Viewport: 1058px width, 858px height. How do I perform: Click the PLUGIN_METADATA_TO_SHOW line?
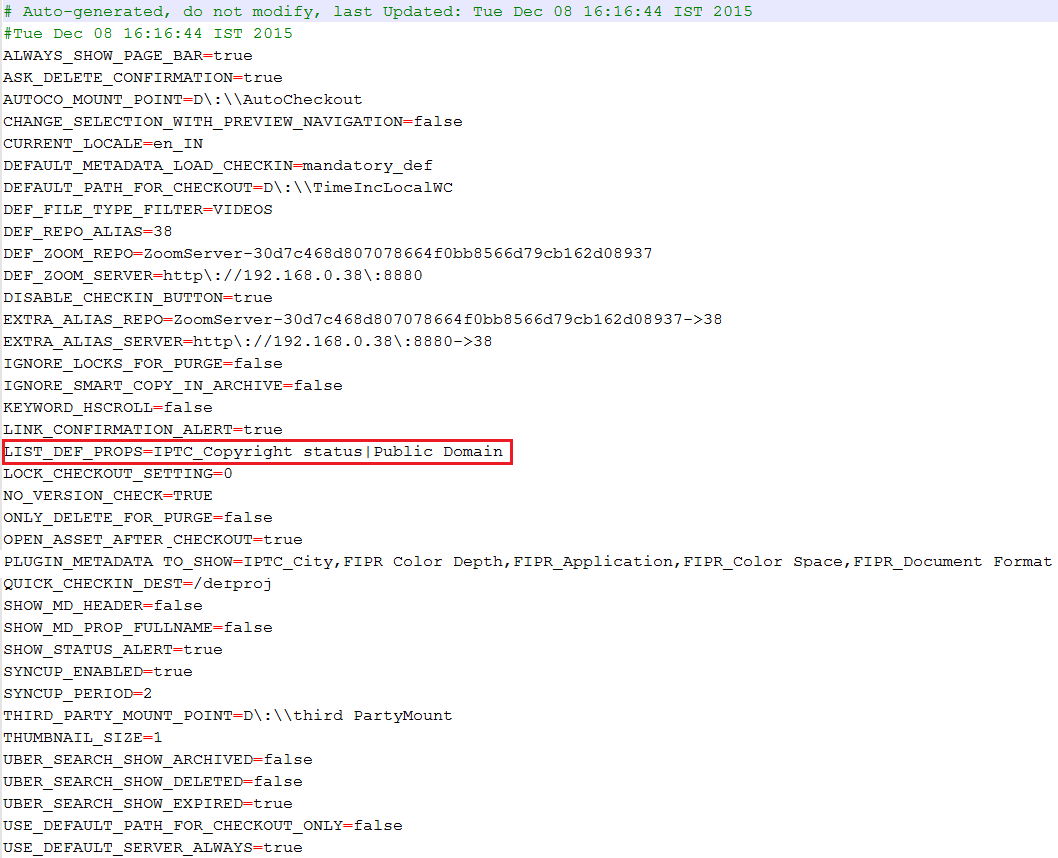[528, 561]
